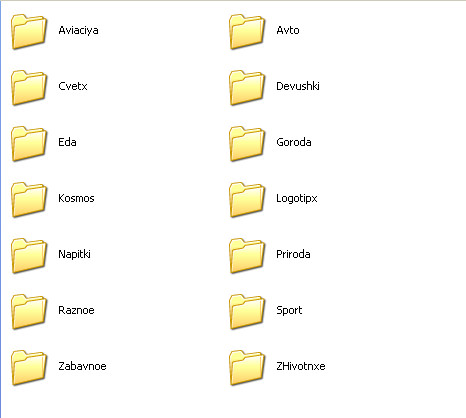The image size is (466, 418).
Task: Click the "Devushki" folder name
Action: click(x=298, y=86)
